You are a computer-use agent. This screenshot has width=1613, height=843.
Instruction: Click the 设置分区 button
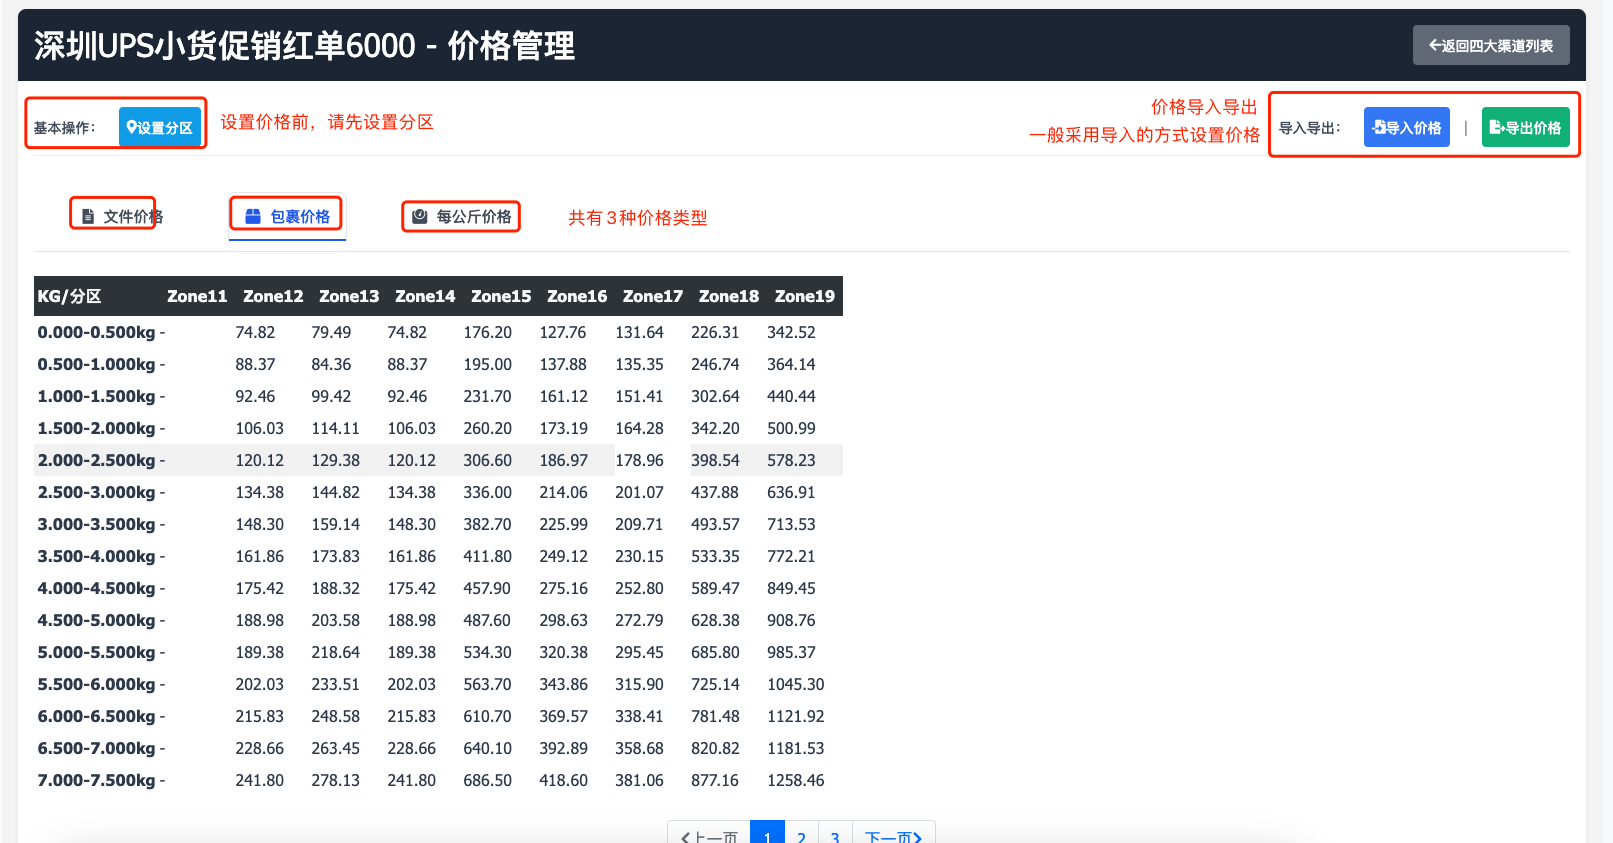[x=160, y=127]
